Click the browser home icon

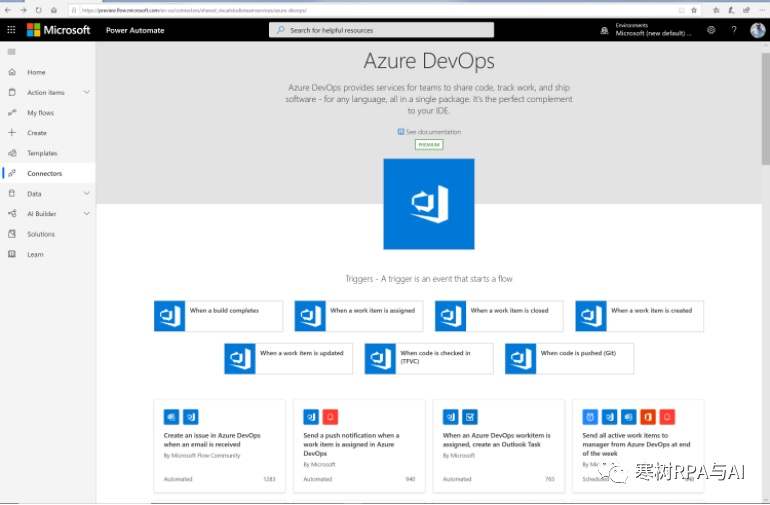pyautogui.click(x=54, y=10)
